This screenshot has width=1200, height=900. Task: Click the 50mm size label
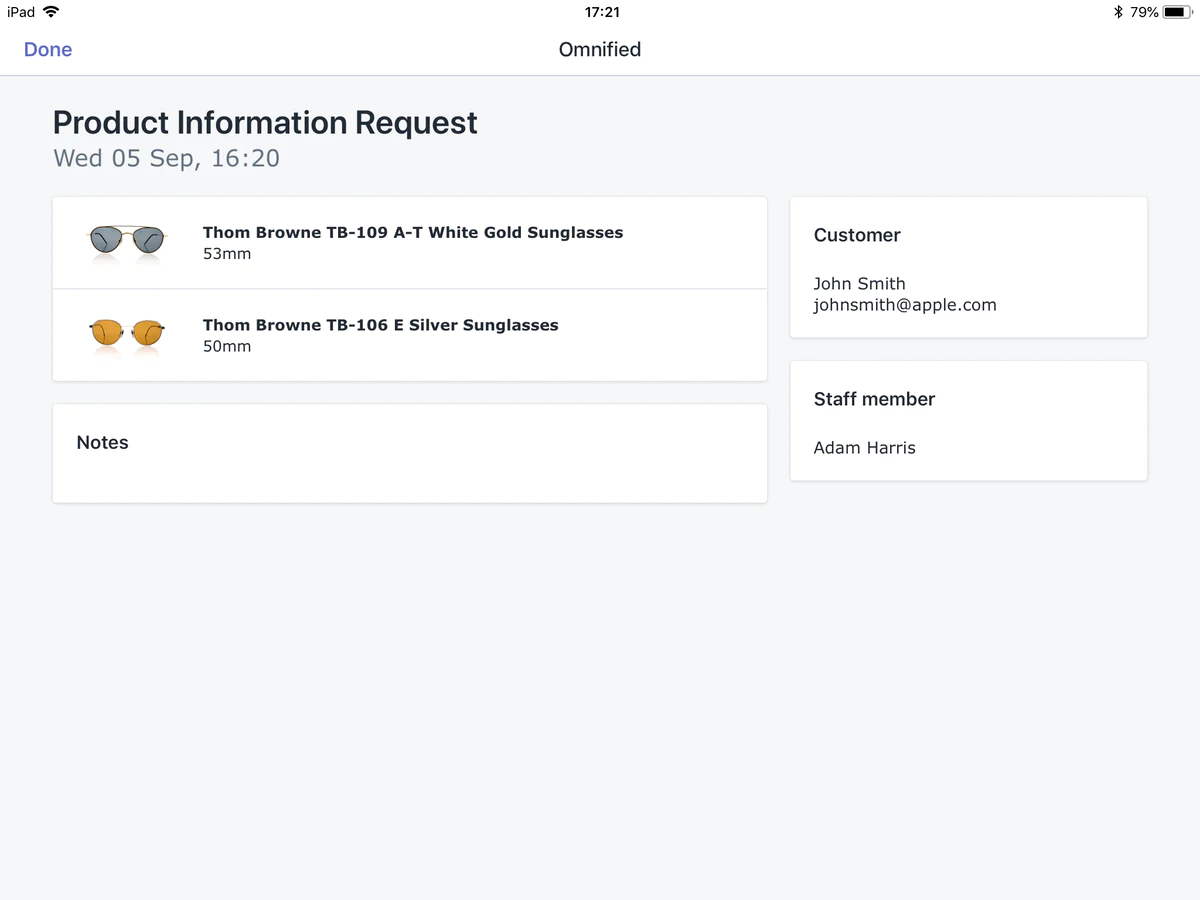point(227,347)
